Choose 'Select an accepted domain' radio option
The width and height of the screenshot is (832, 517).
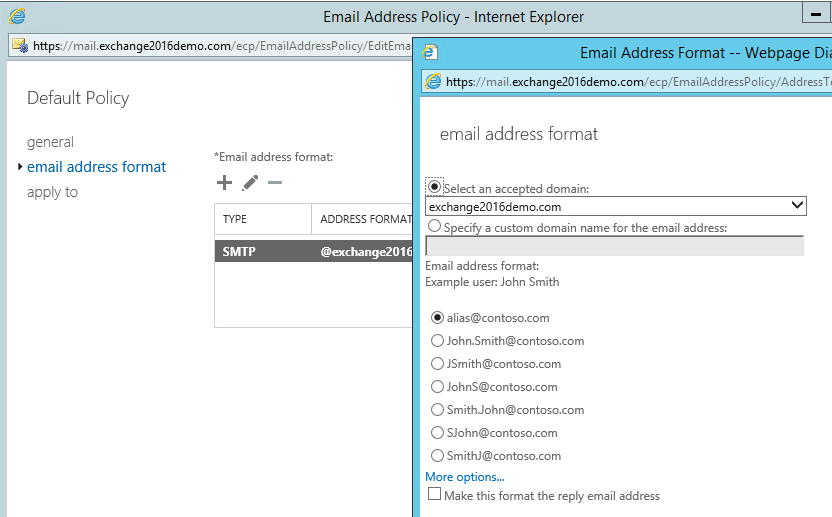pos(434,187)
